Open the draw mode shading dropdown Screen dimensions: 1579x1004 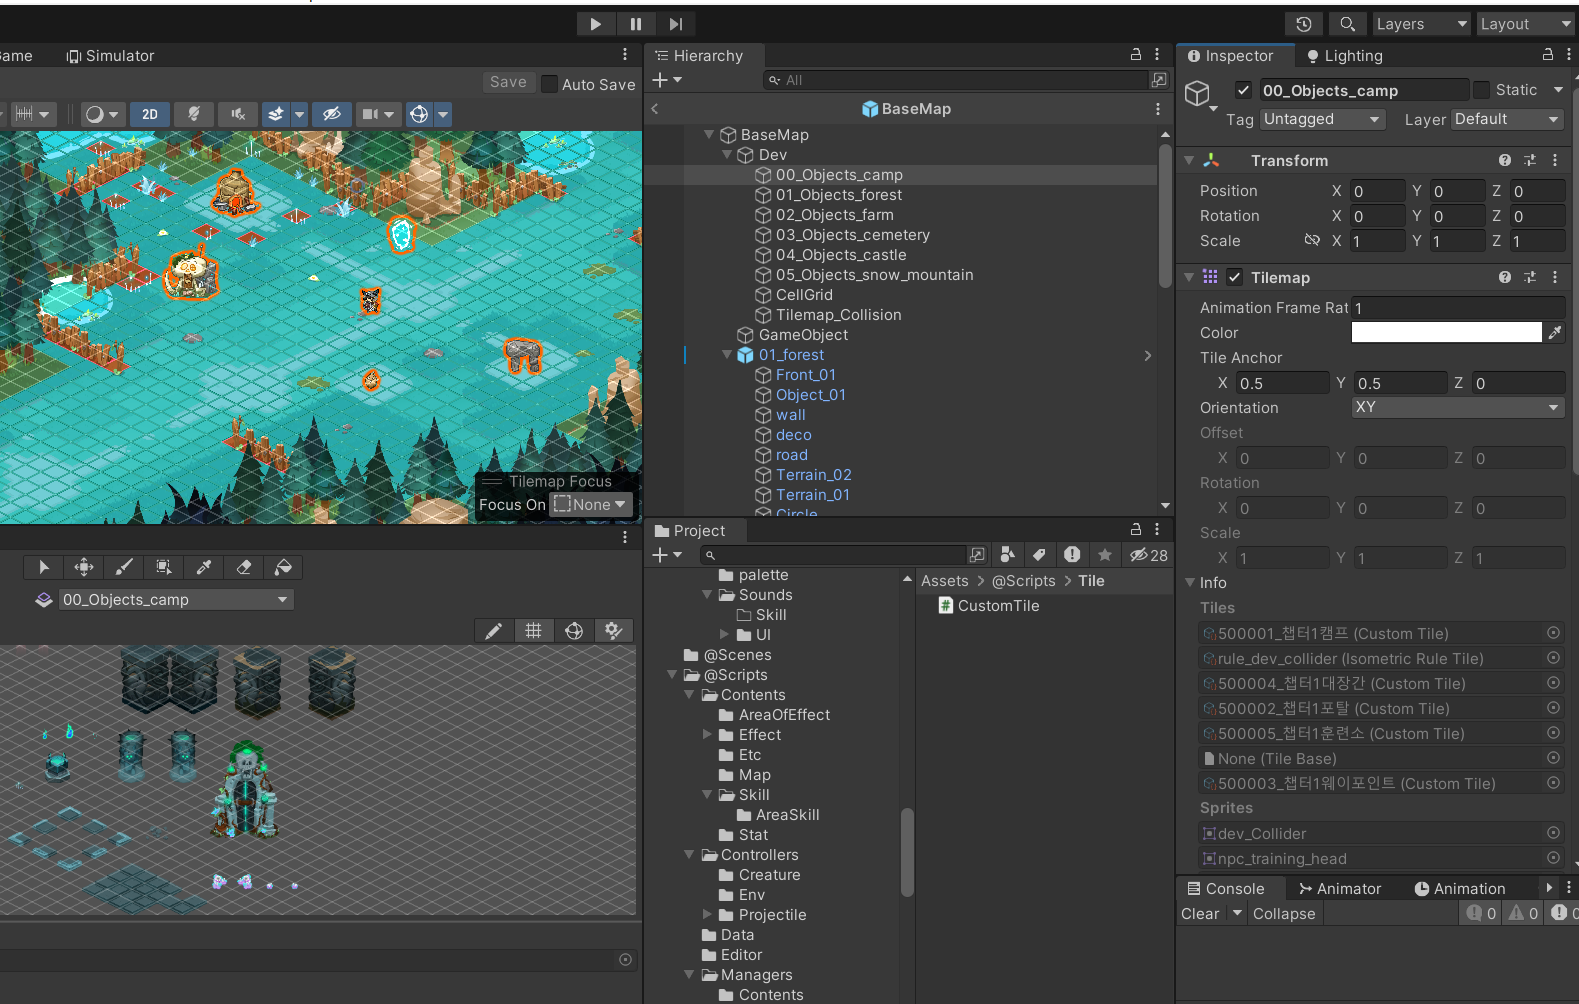point(102,114)
